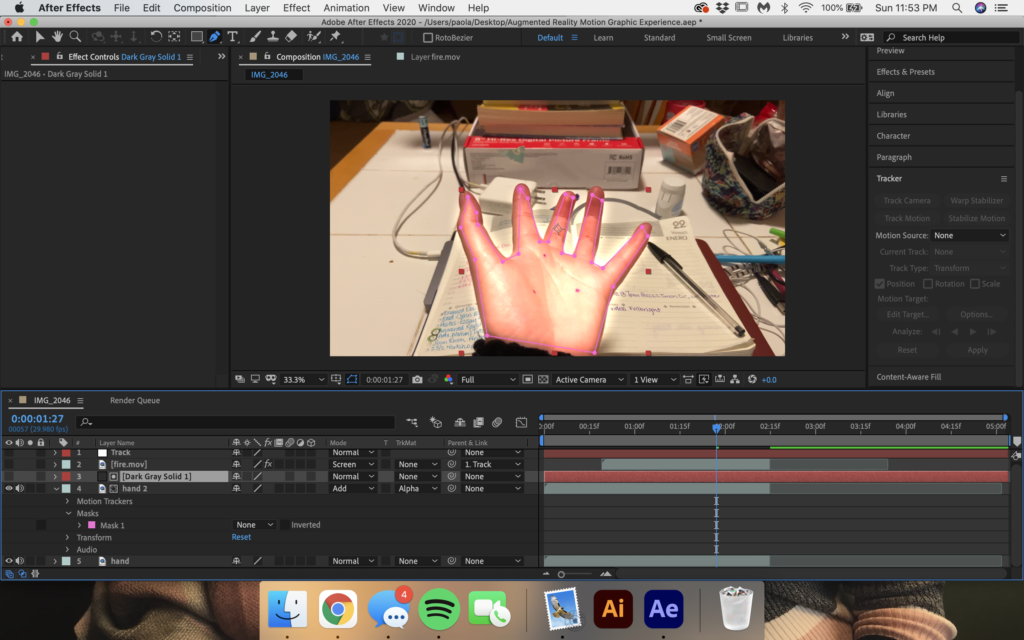Screen dimensions: 1024x640
Task: Open the Content-Aware Fill panel
Action: (908, 377)
